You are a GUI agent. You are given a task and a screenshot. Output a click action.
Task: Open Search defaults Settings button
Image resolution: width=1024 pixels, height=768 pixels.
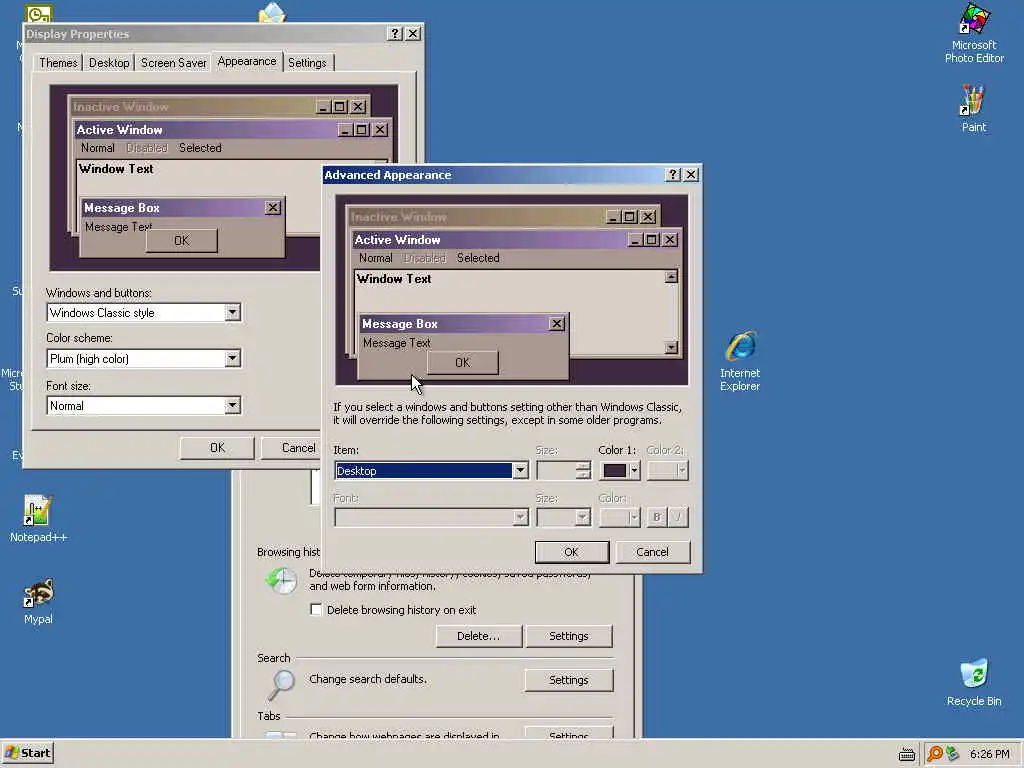click(x=569, y=680)
